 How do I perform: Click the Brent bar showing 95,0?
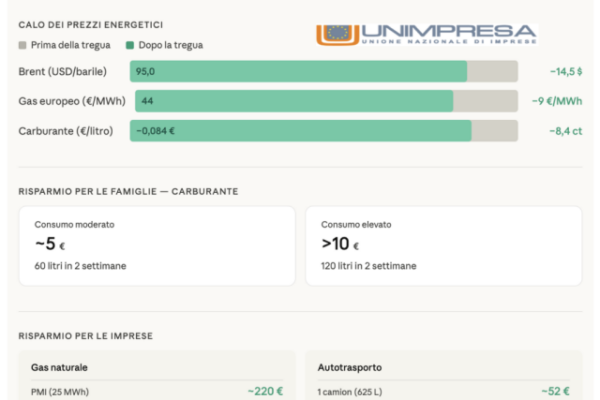[x=298, y=71]
